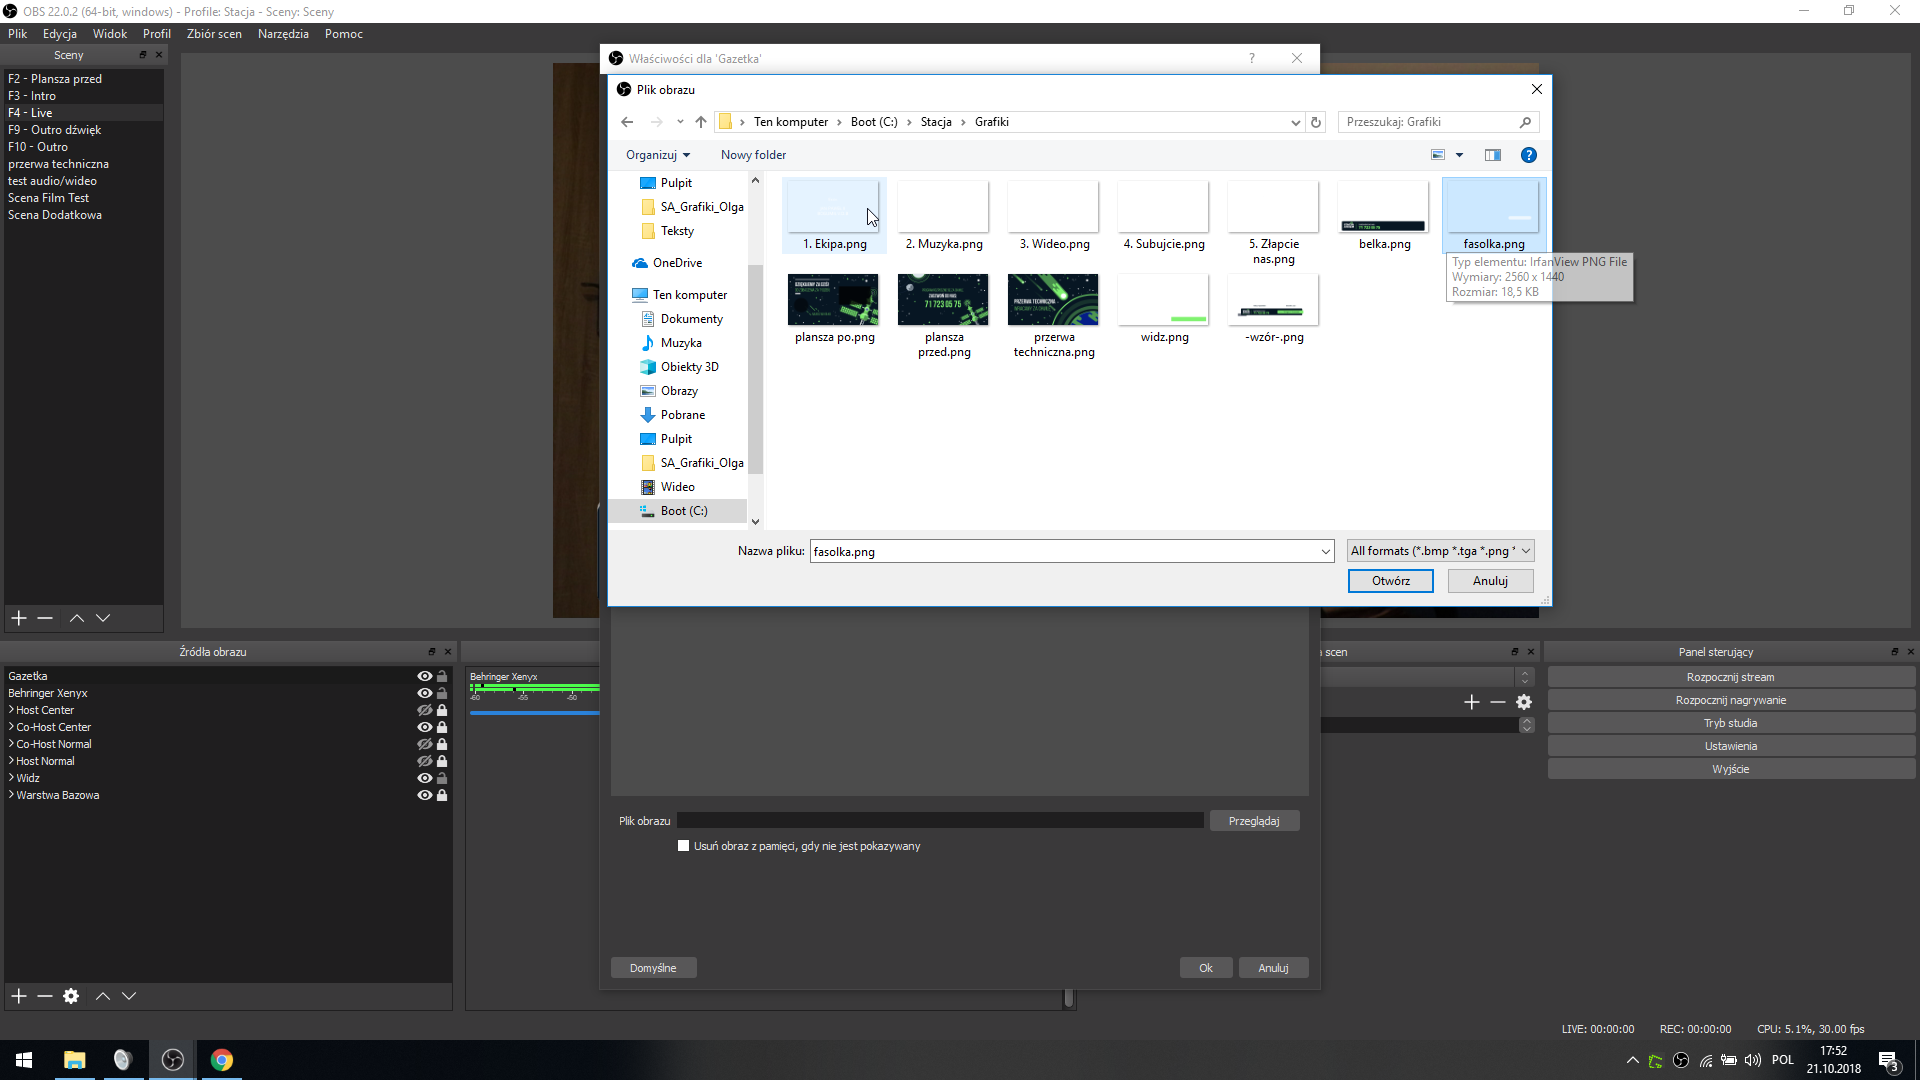Viewport: 1920px width, 1080px height.
Task: Expand the Organizuj dropdown menu
Action: coord(658,155)
